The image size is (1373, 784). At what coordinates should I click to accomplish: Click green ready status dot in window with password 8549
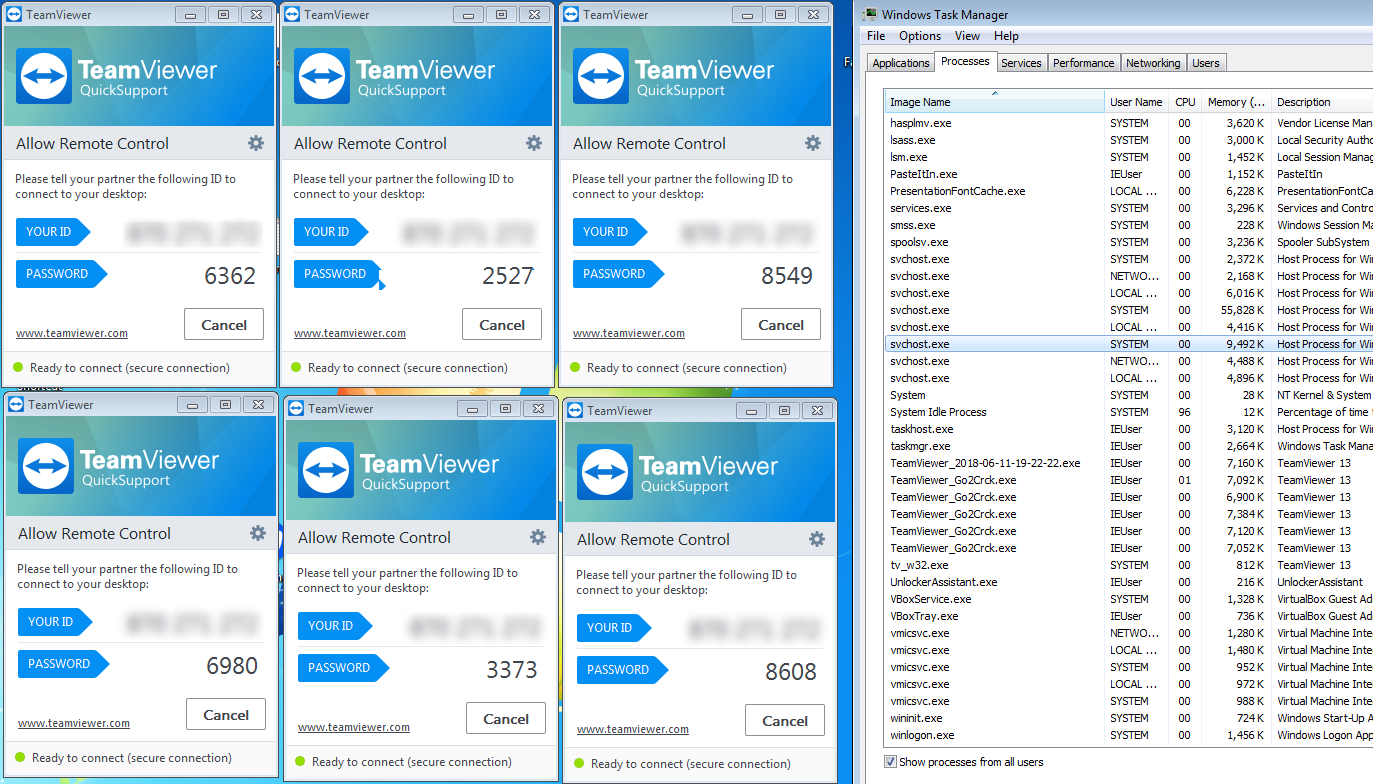(x=574, y=367)
